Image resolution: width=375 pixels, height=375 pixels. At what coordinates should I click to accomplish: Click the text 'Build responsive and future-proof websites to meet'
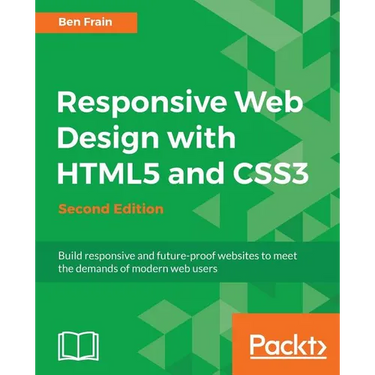click(178, 256)
